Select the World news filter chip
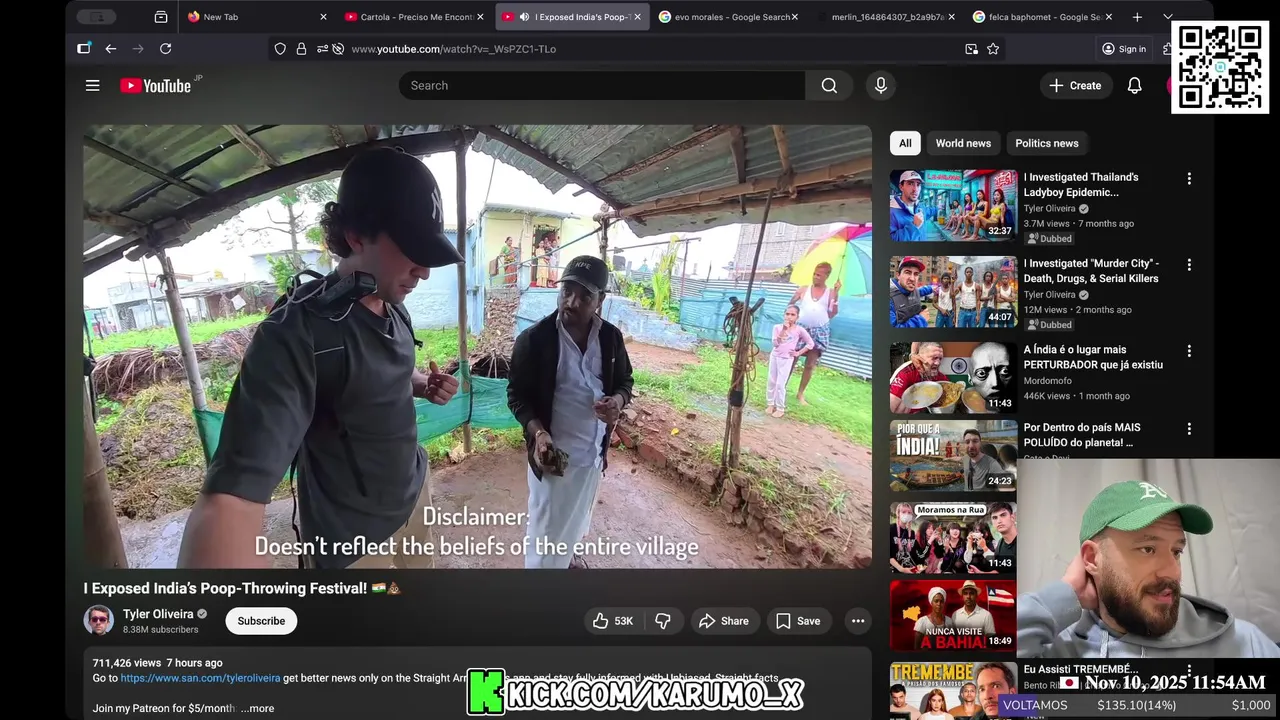The width and height of the screenshot is (1280, 720). 963,143
